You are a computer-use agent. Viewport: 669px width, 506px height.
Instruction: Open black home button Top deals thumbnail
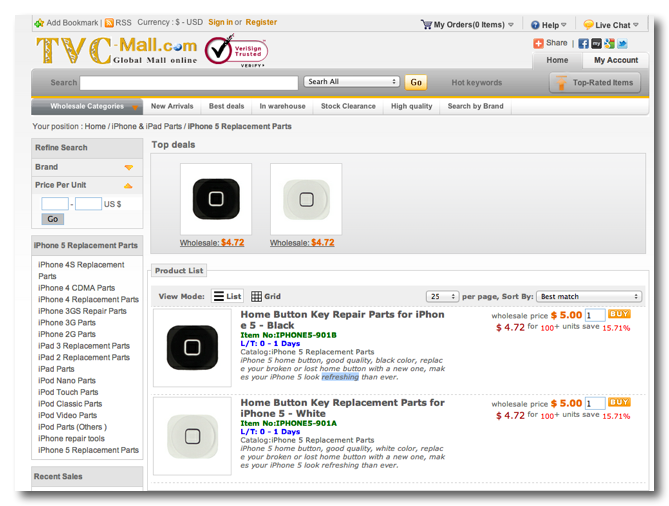216,199
